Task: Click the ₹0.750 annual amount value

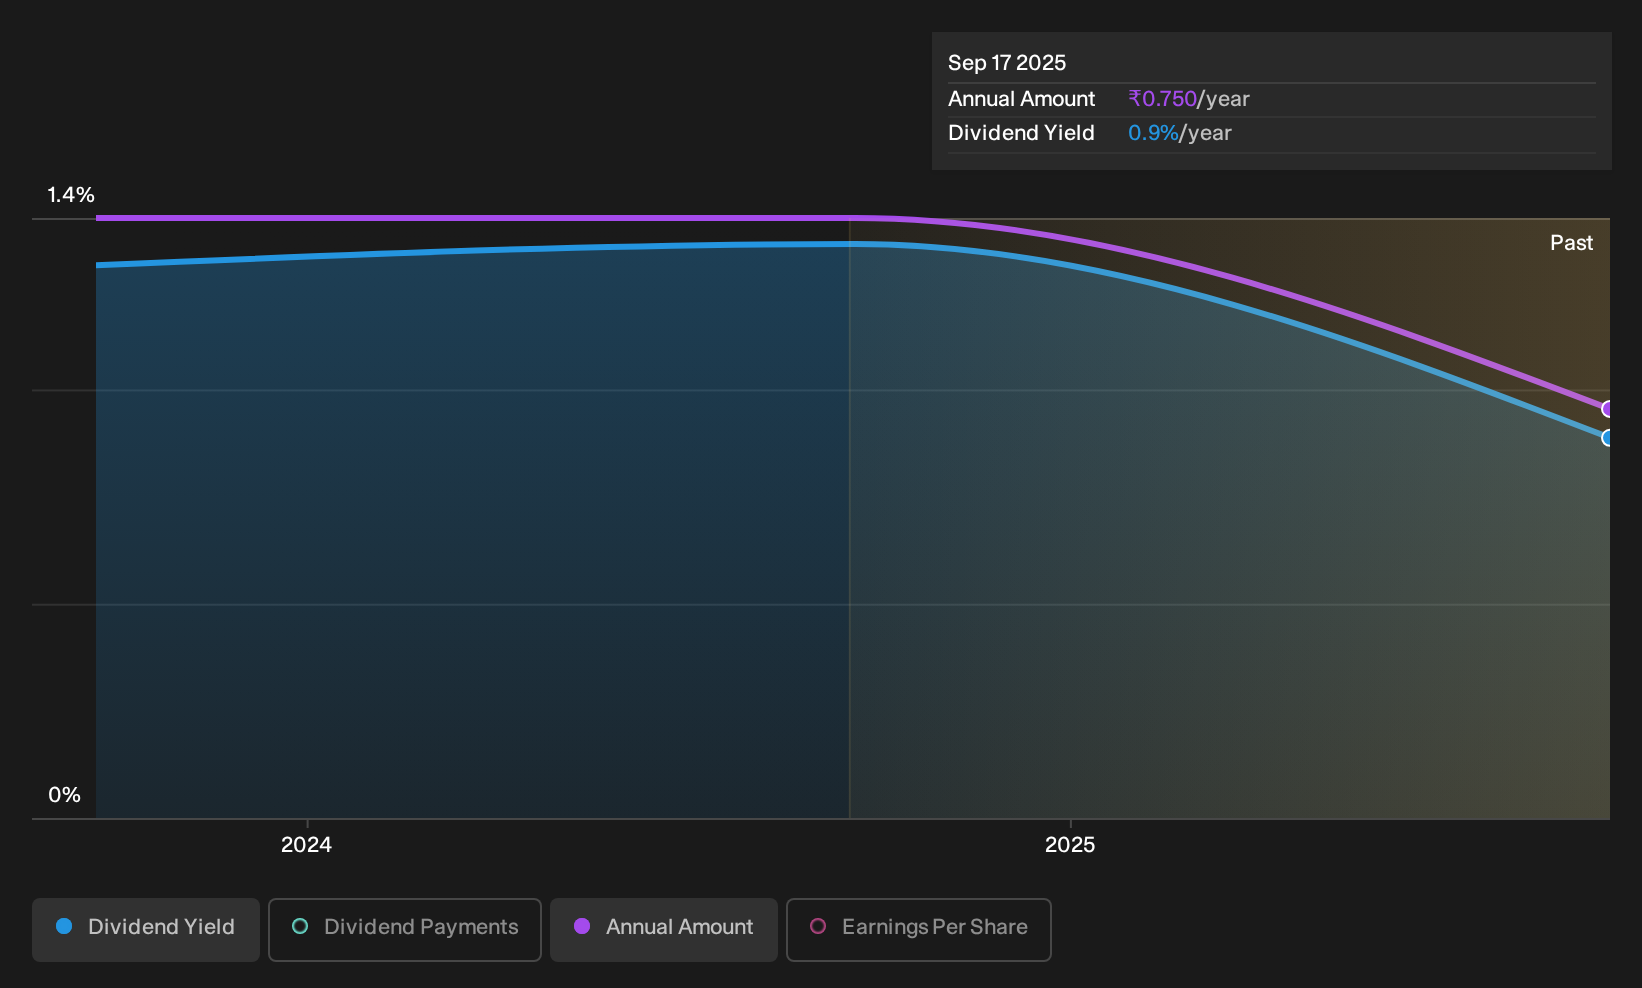Action: (1162, 99)
